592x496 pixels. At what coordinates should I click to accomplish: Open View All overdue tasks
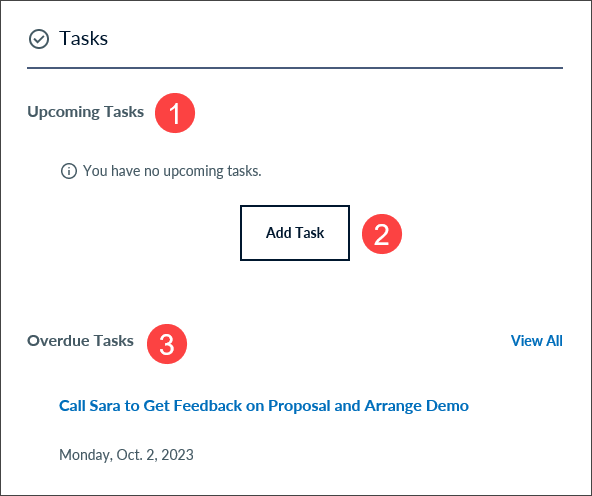point(536,341)
